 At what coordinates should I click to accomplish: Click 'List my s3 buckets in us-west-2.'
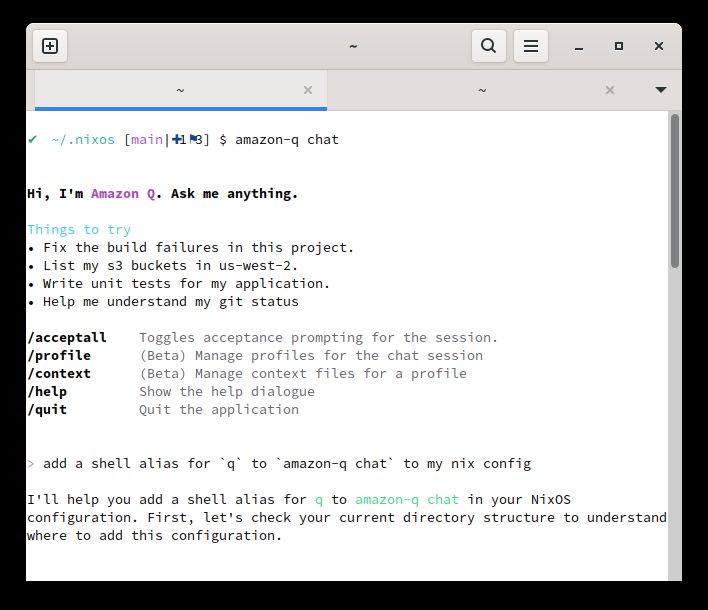(170, 265)
